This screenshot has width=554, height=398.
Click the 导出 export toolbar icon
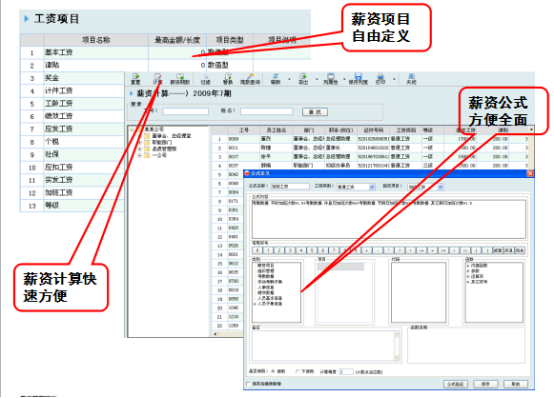pos(303,78)
